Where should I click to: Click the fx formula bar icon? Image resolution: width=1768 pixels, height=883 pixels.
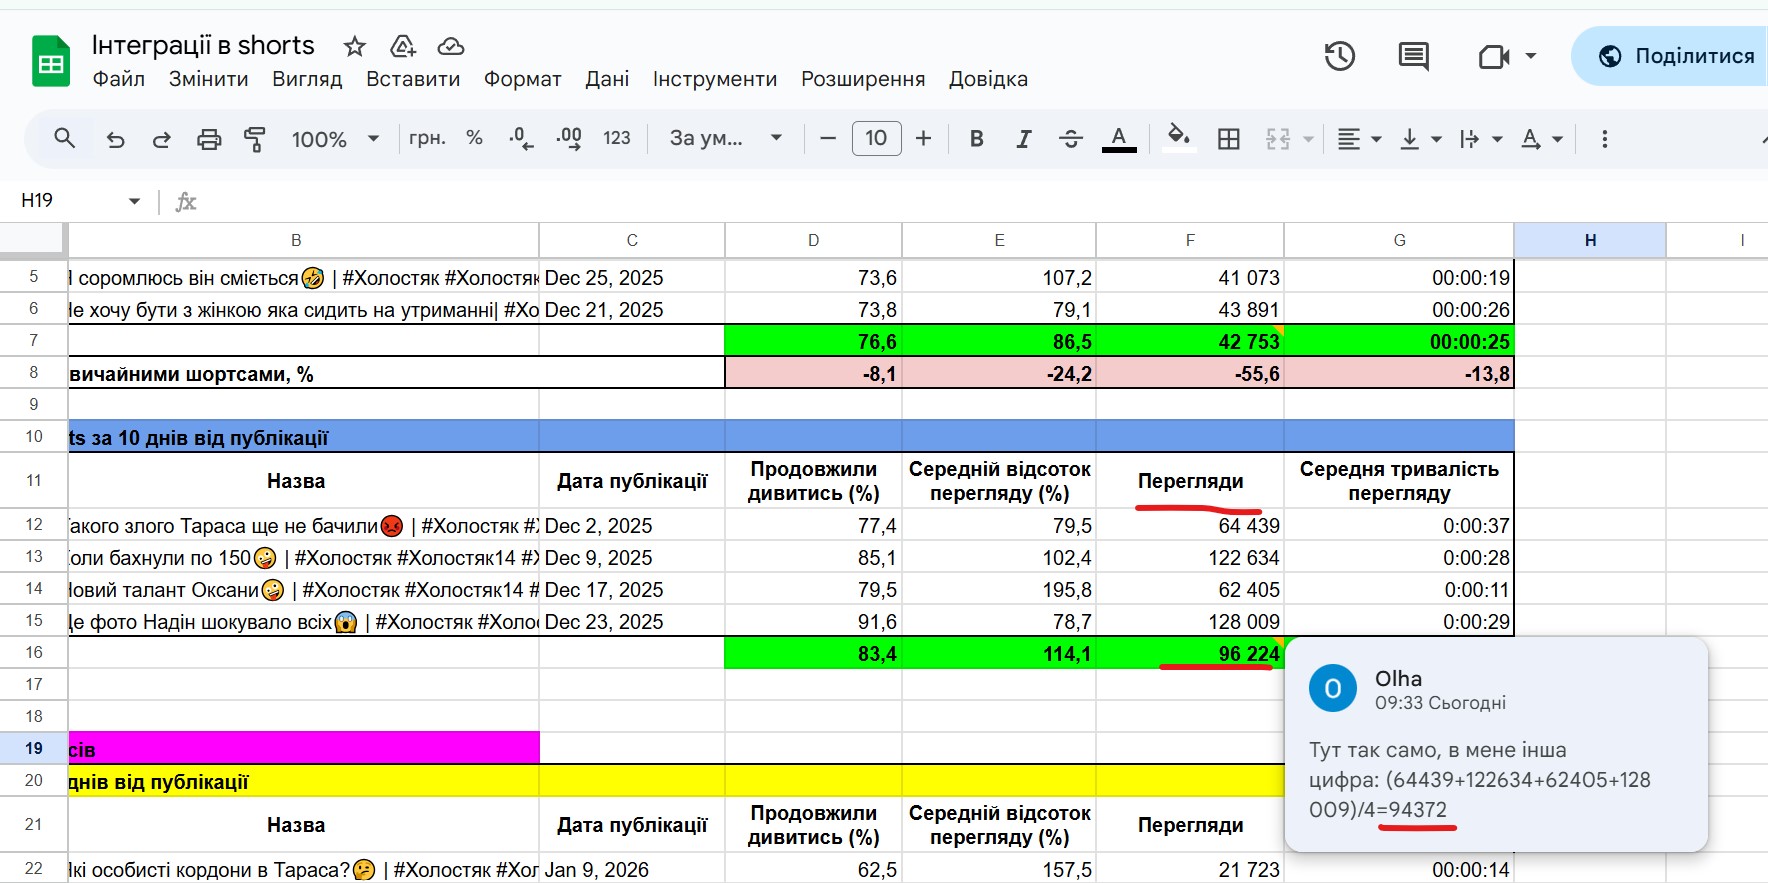[186, 202]
